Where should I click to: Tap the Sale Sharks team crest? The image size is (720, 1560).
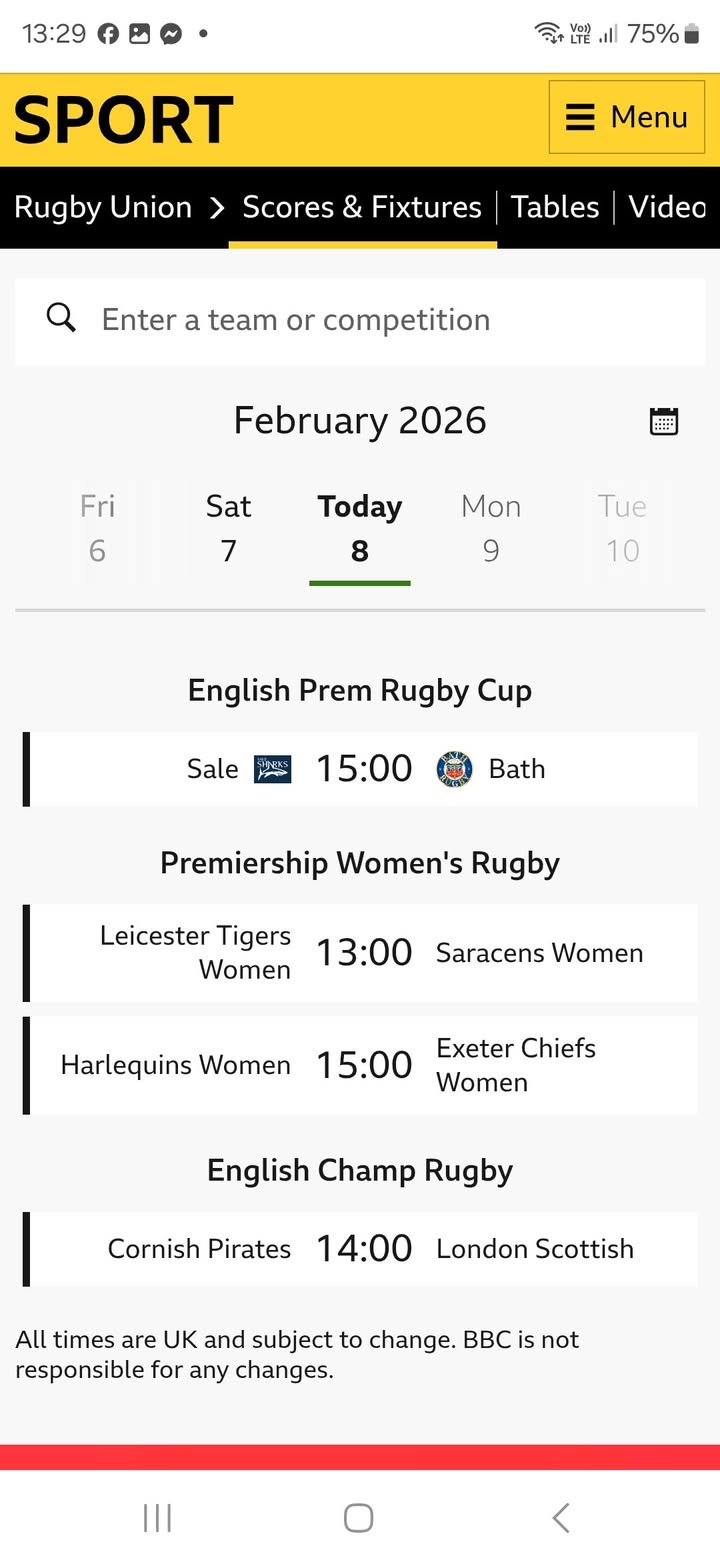[272, 769]
